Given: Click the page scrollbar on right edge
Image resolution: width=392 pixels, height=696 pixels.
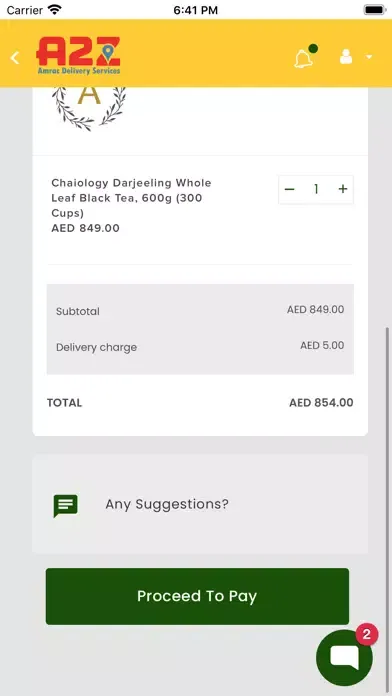Looking at the screenshot, I should coord(388,444).
